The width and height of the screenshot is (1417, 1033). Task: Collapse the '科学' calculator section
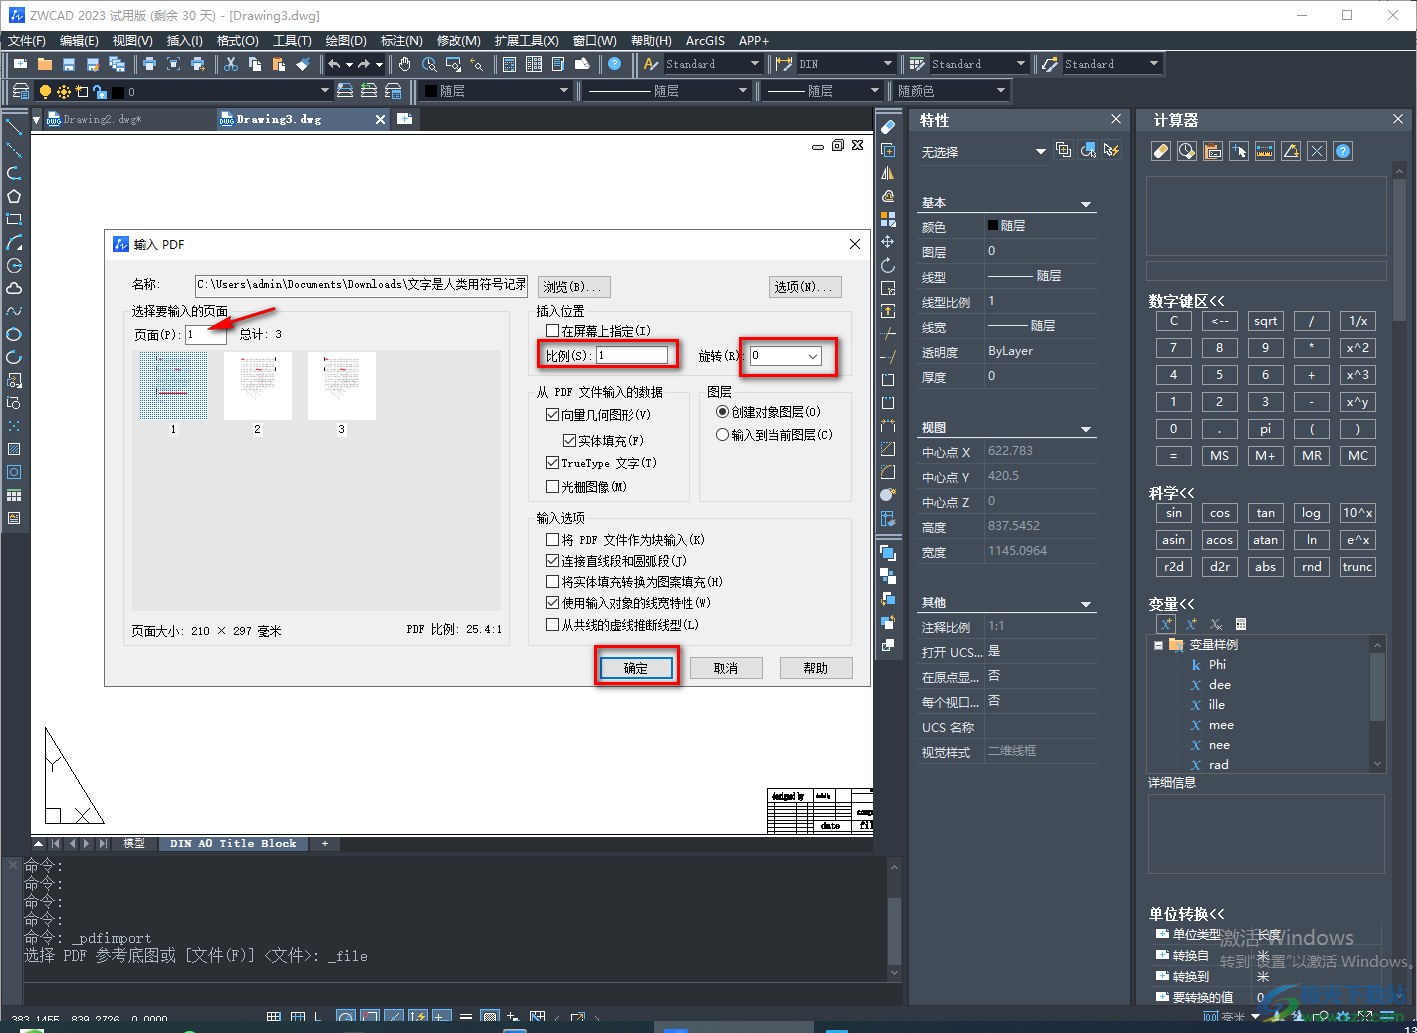point(1172,493)
